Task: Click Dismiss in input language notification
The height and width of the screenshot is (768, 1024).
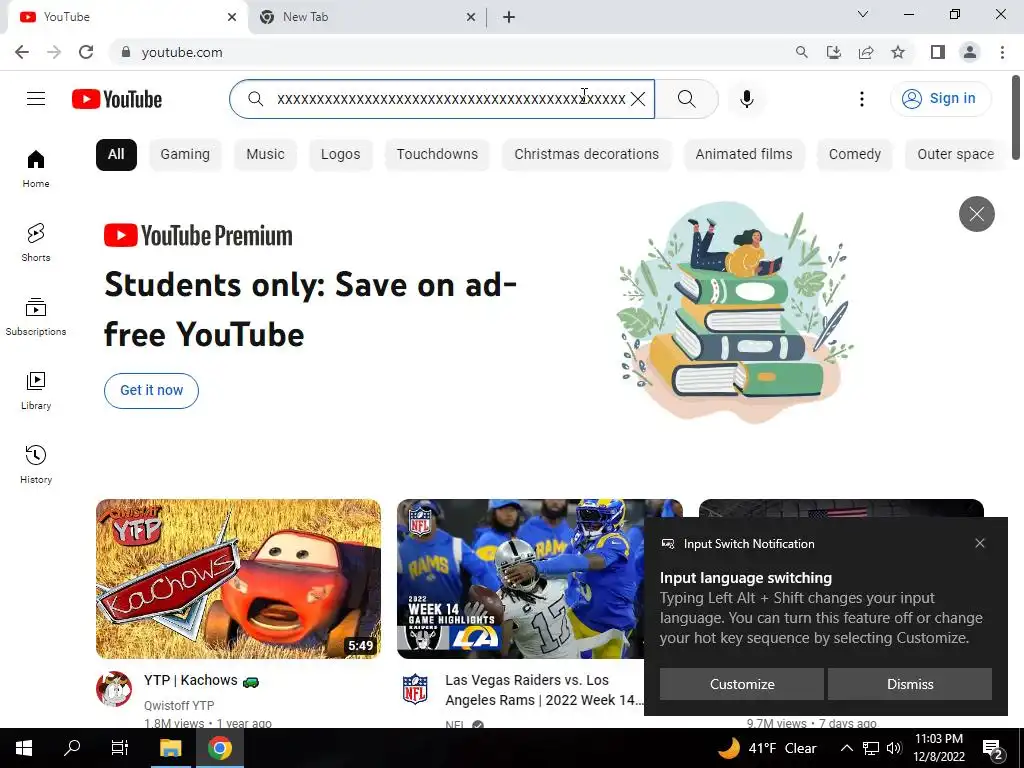Action: point(910,684)
